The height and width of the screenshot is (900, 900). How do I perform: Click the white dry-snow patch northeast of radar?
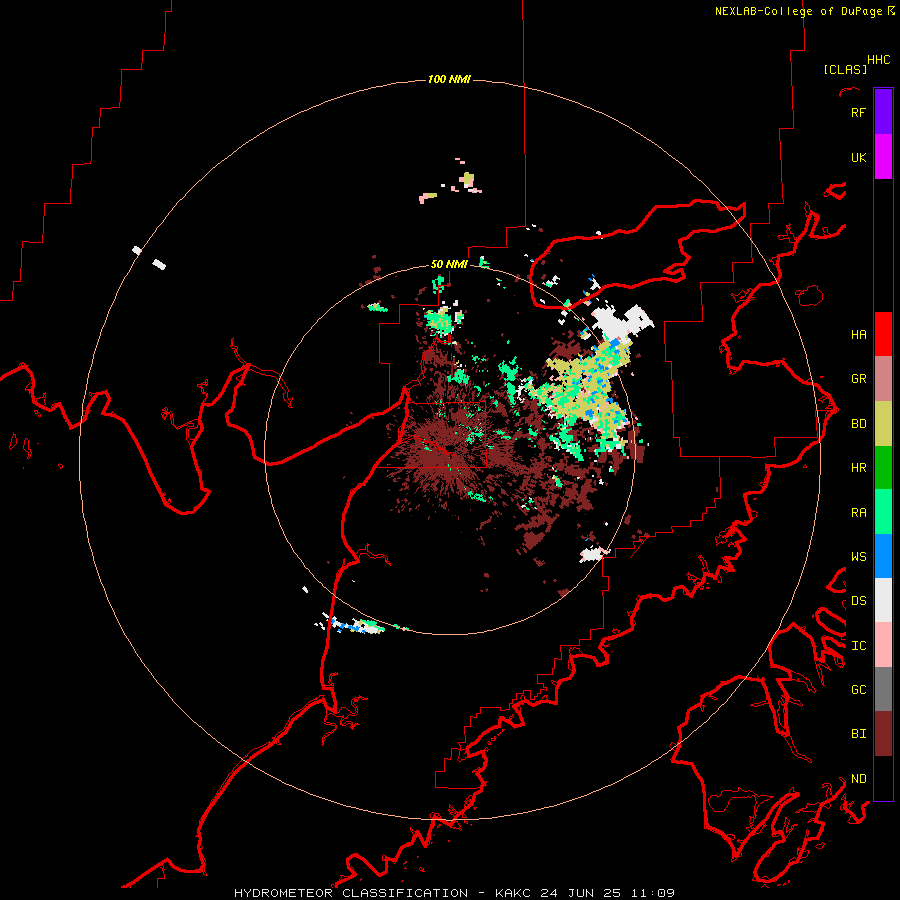point(622,321)
